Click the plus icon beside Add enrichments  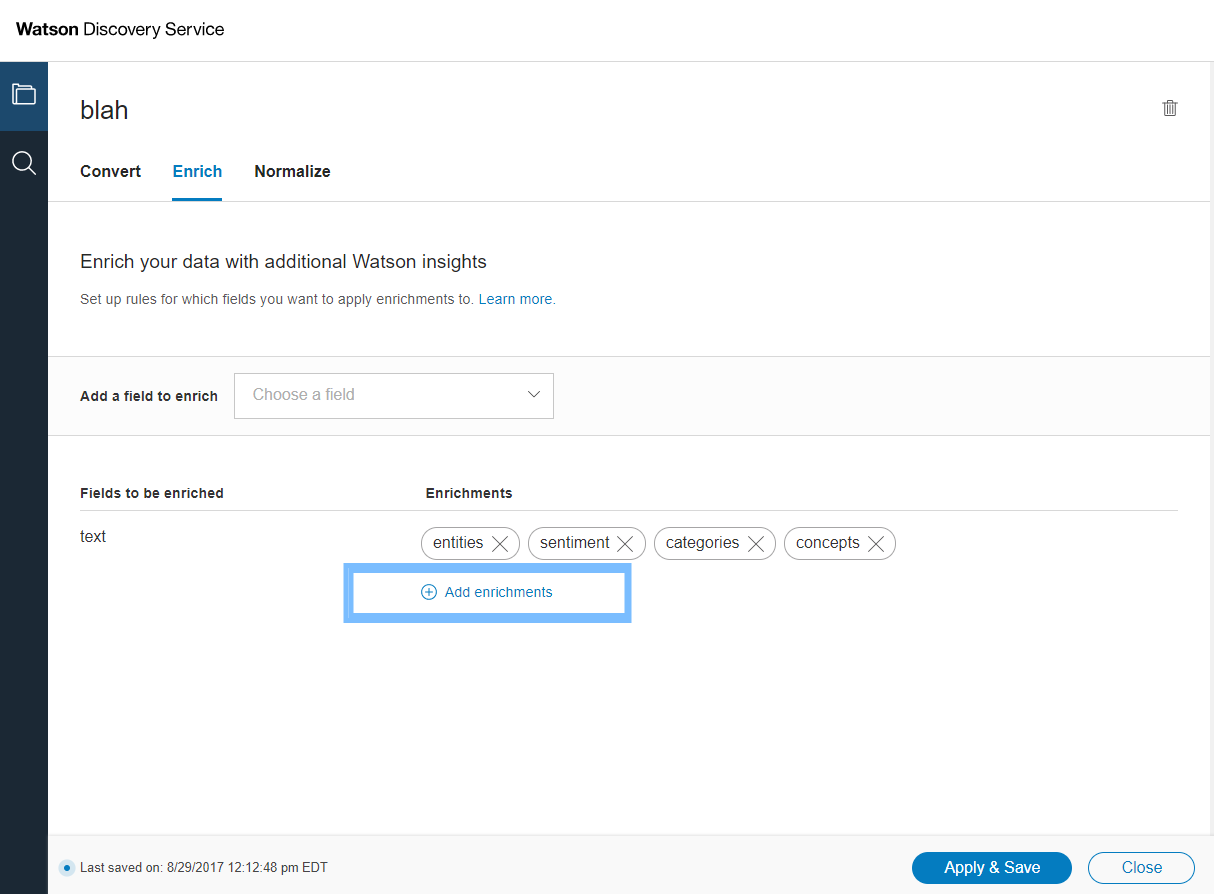429,592
